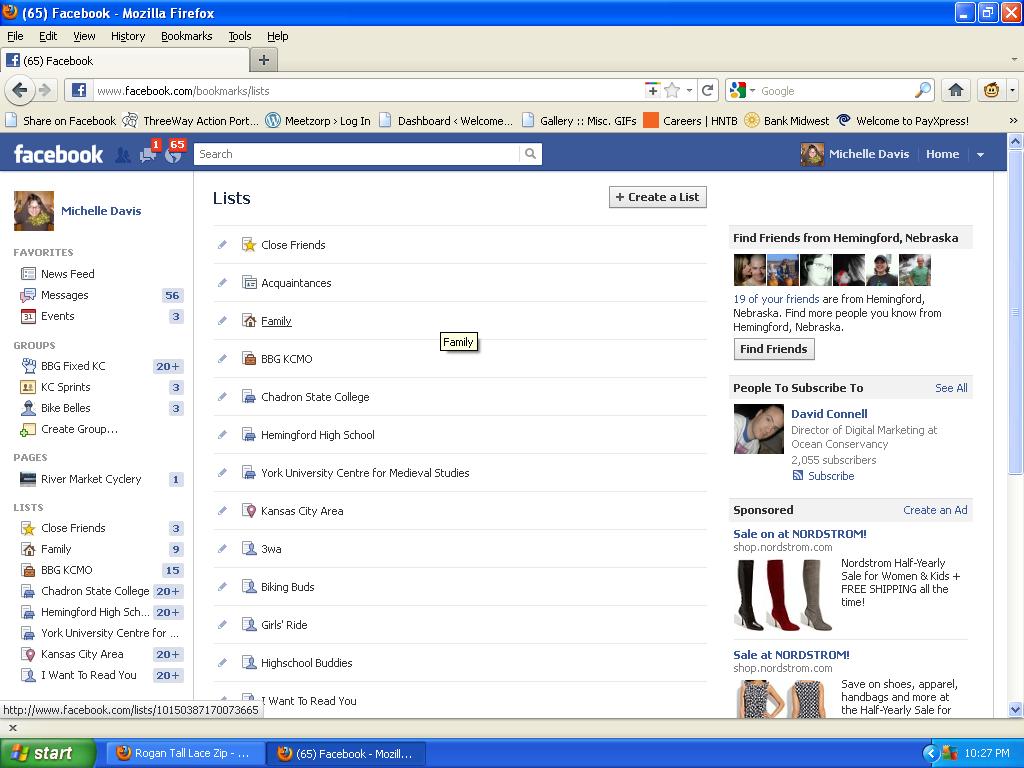Image resolution: width=1024 pixels, height=768 pixels.
Task: Click the pencil edit icon next to Acquaintances
Action: tap(222, 283)
